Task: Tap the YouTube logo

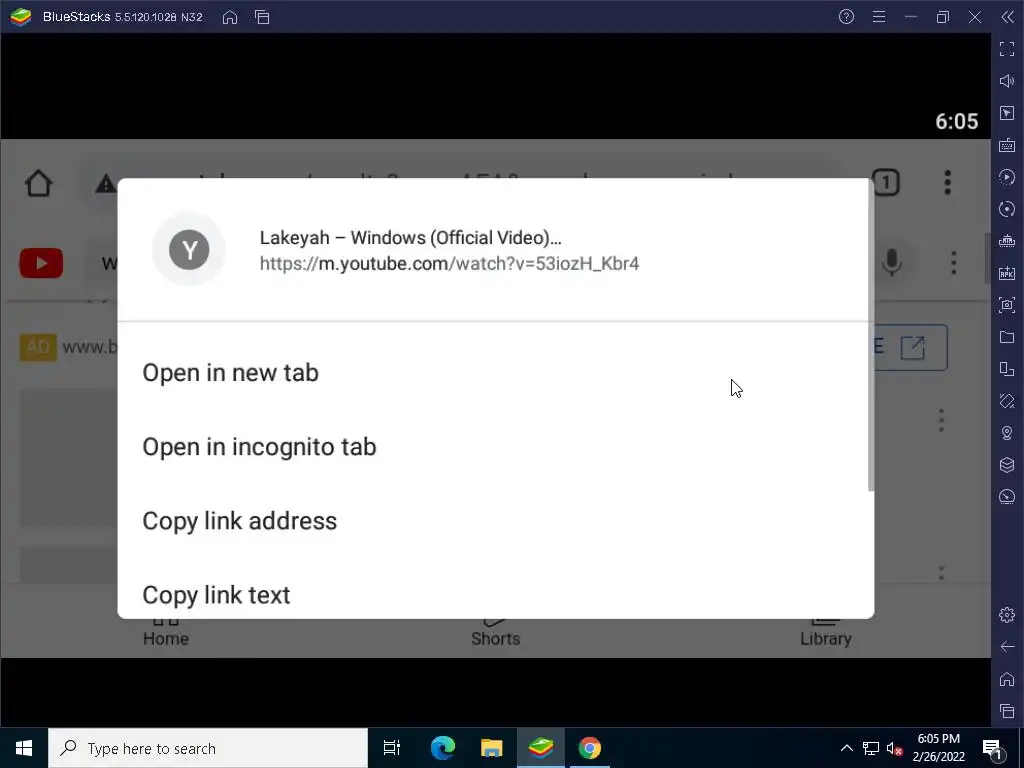Action: click(41, 264)
